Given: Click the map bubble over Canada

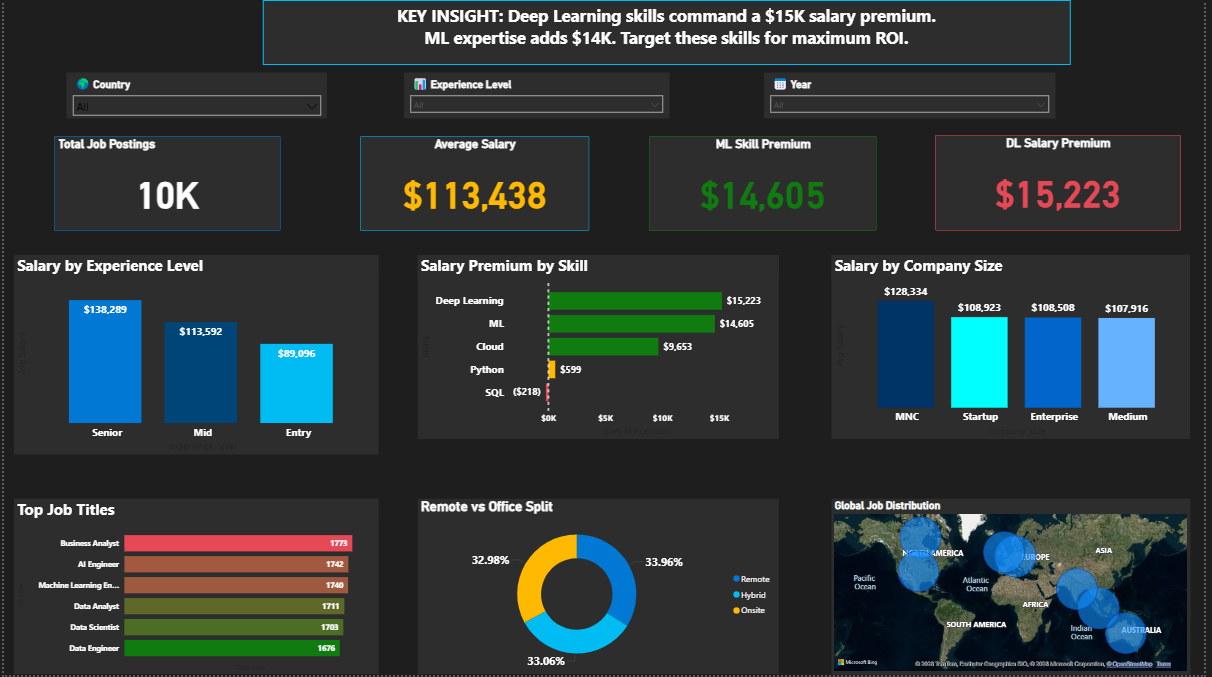Looking at the screenshot, I should pos(922,539).
